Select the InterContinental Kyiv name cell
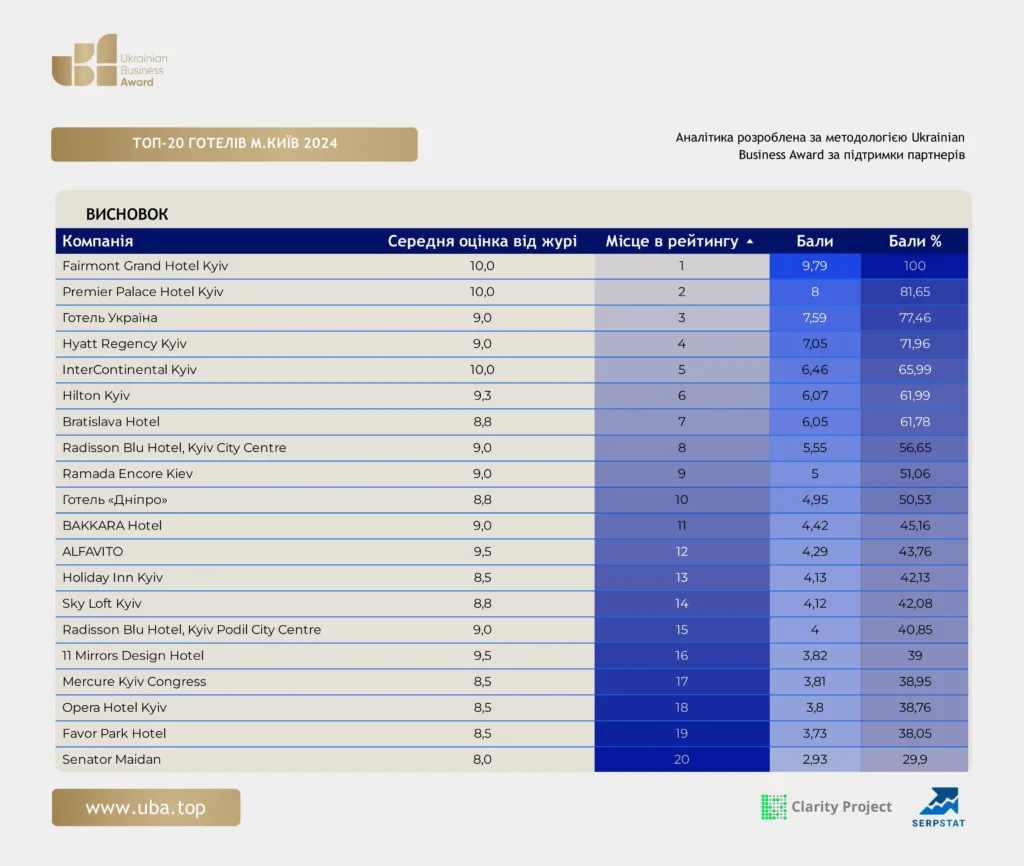This screenshot has height=866, width=1024. (x=129, y=370)
